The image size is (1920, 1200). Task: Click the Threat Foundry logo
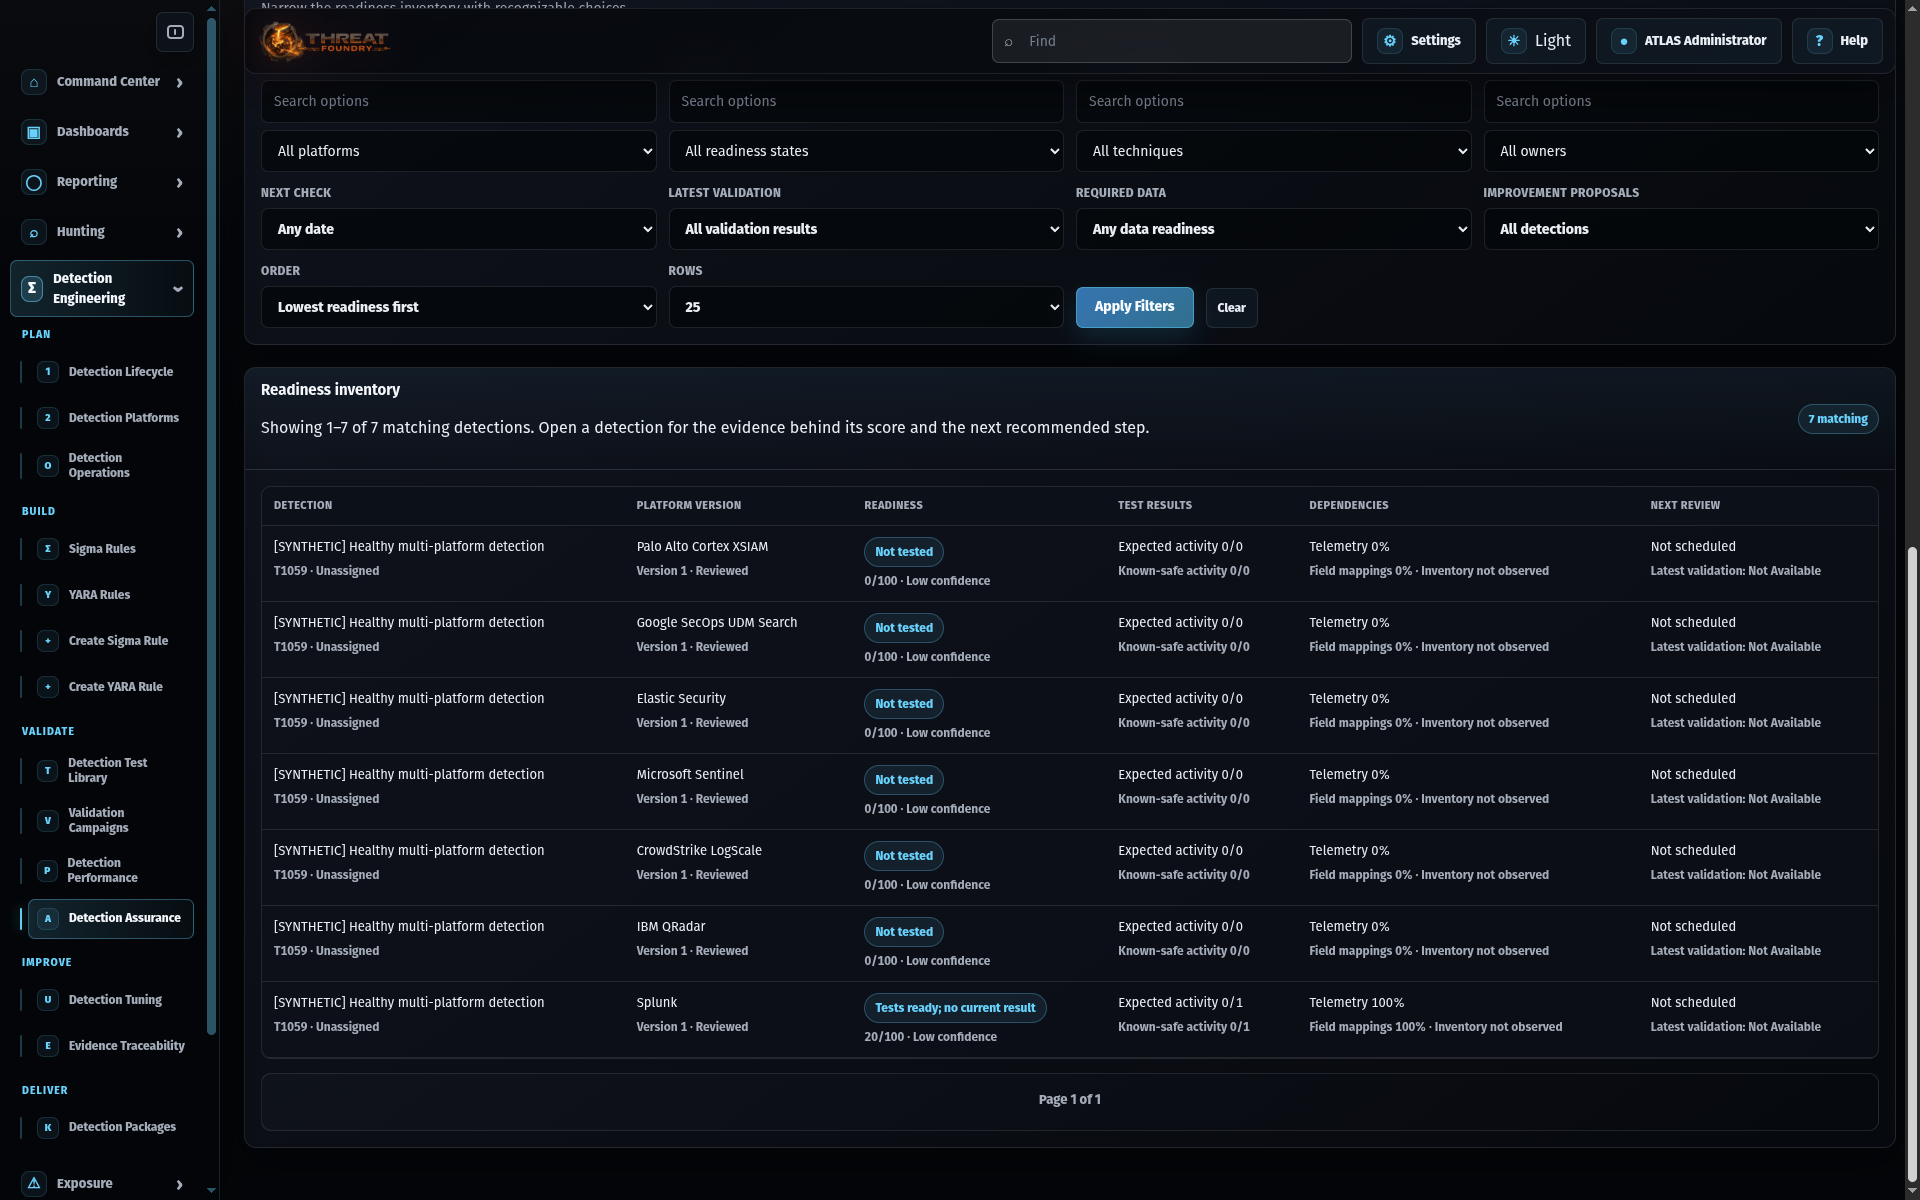point(325,41)
